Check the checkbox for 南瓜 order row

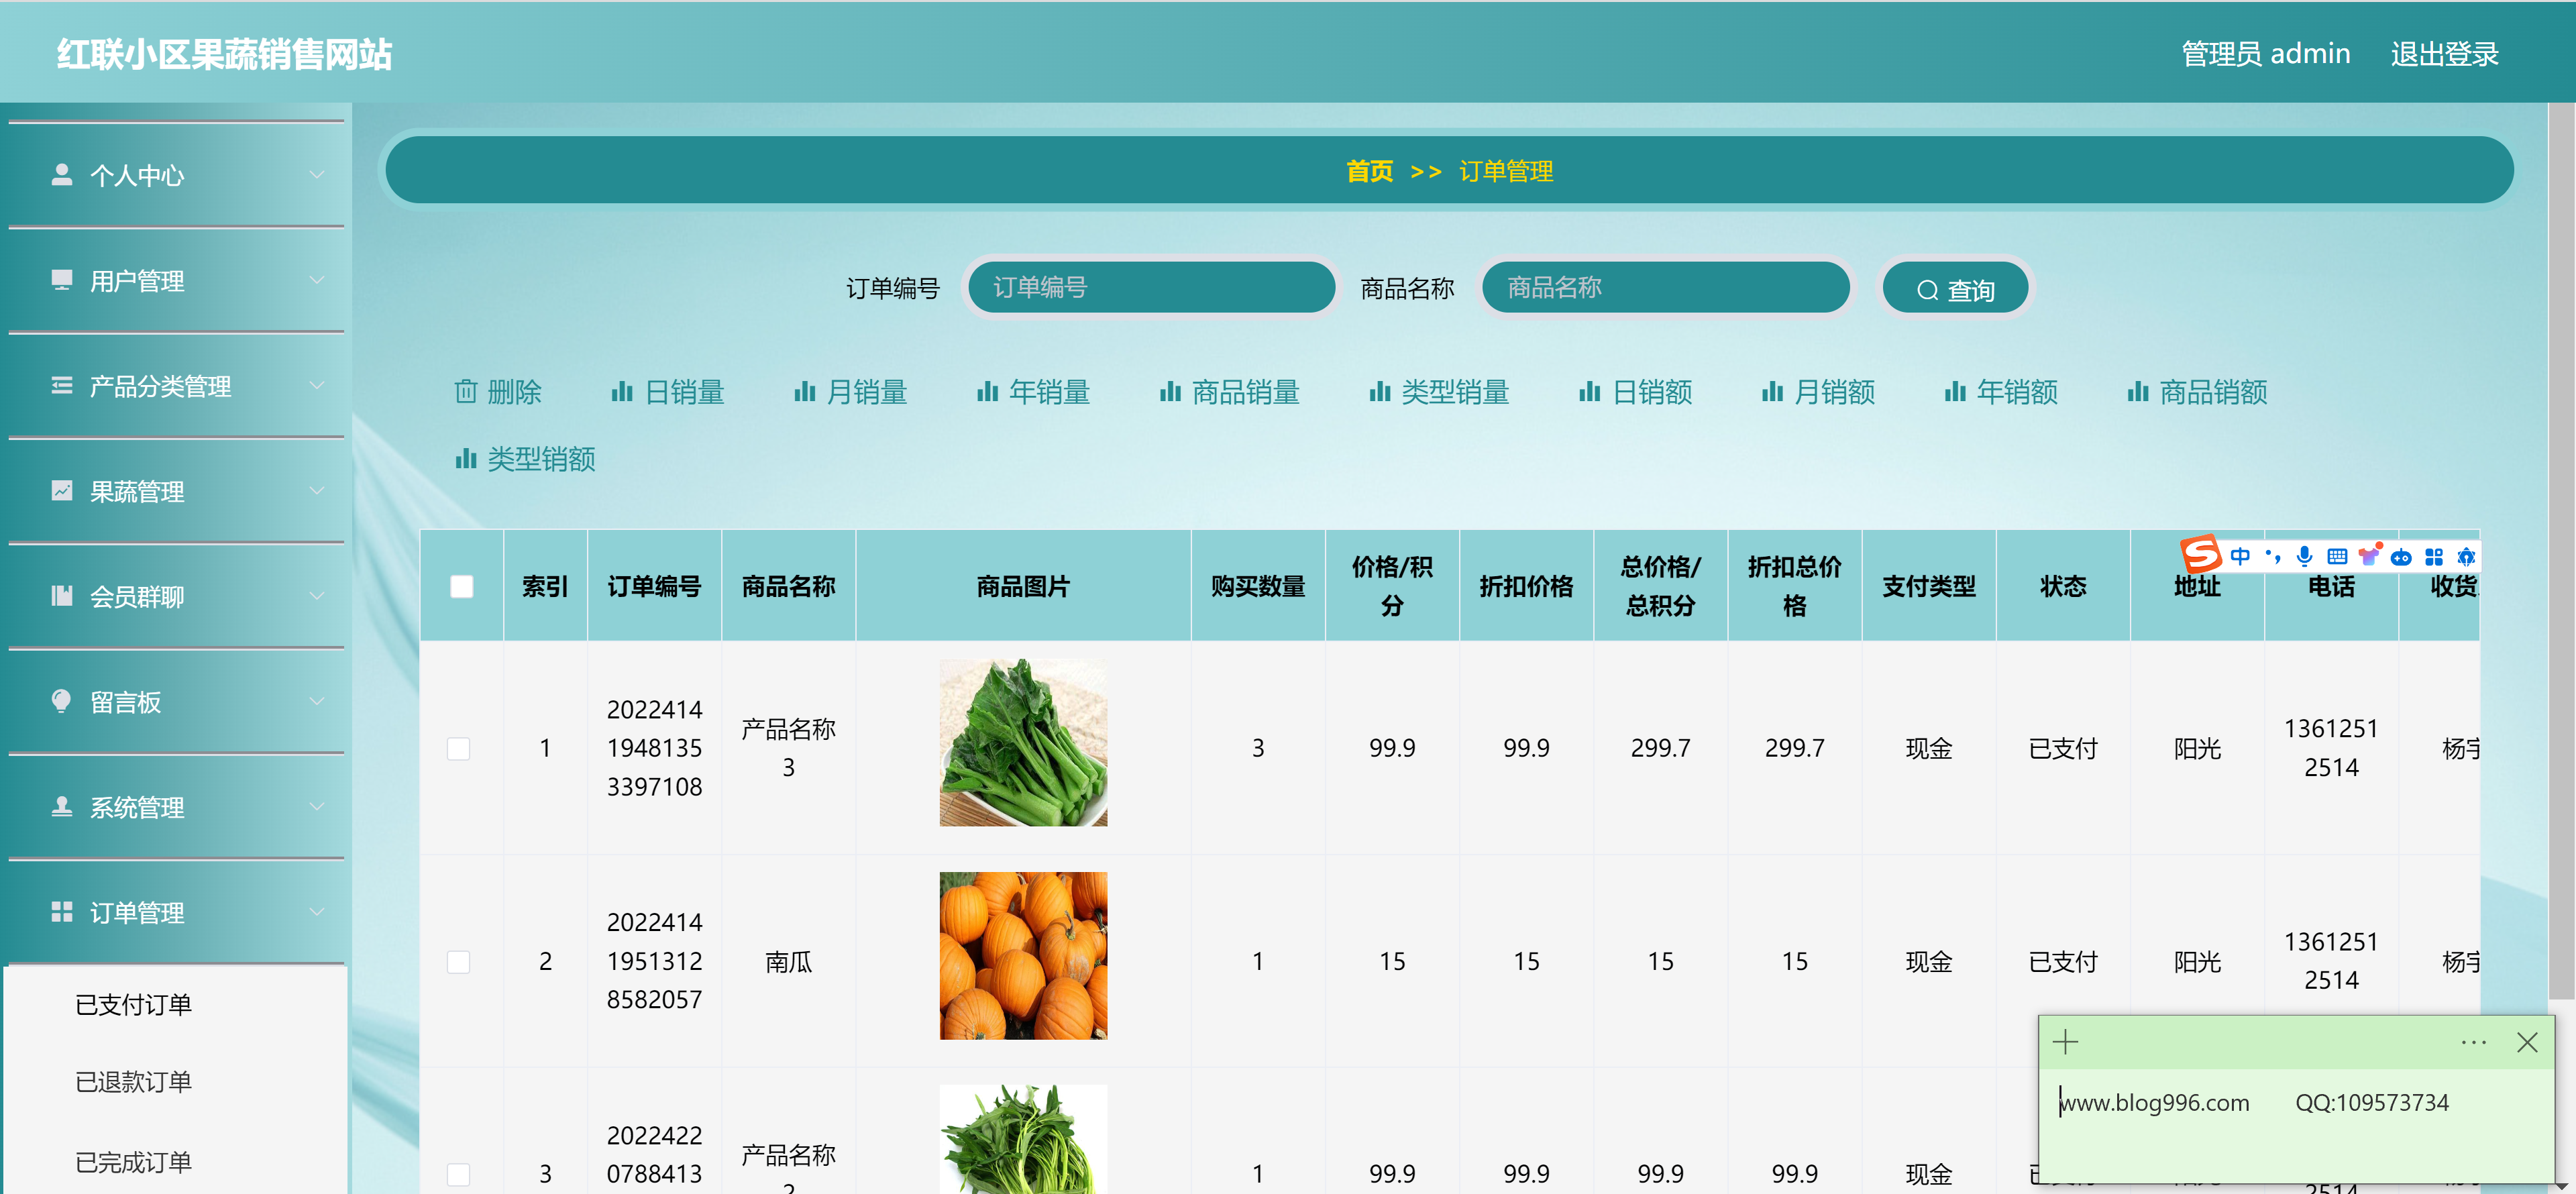point(458,961)
